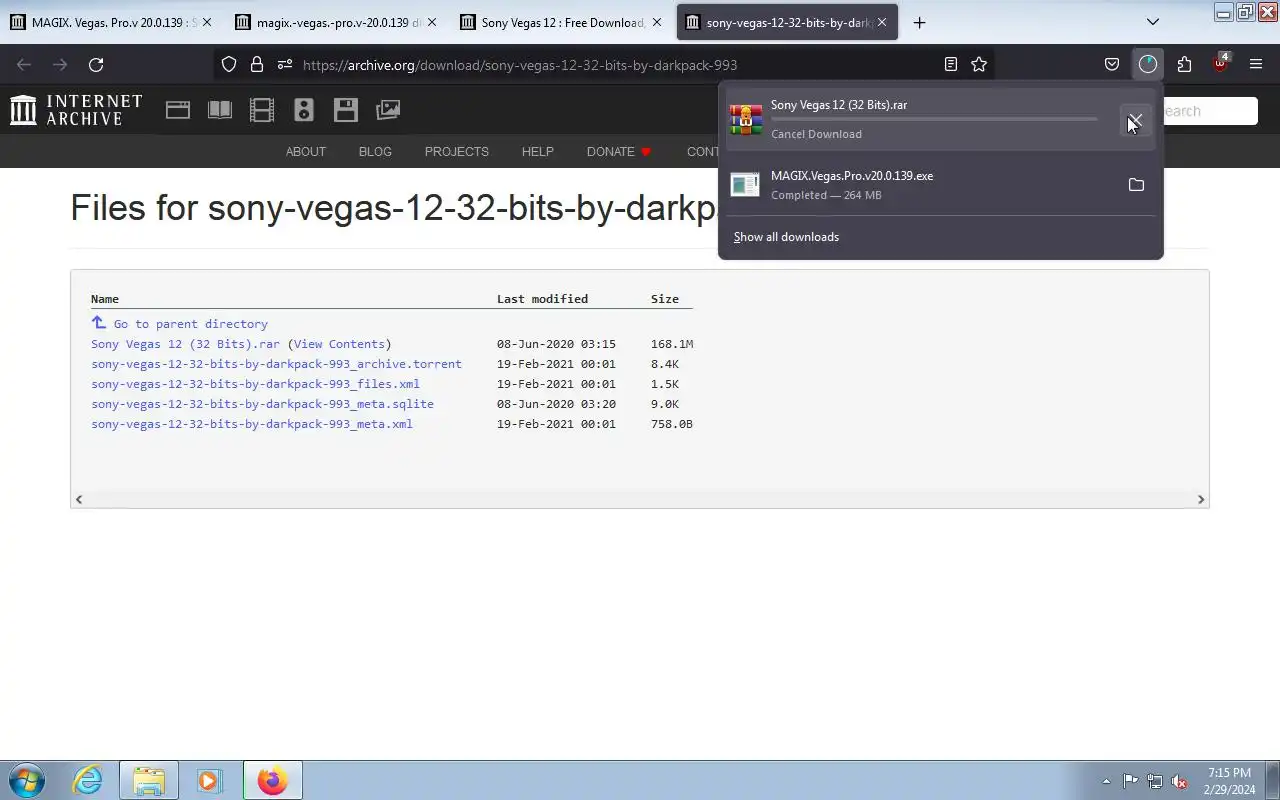Open the BLOG menu item
Viewport: 1280px width, 800px height.
375,152
